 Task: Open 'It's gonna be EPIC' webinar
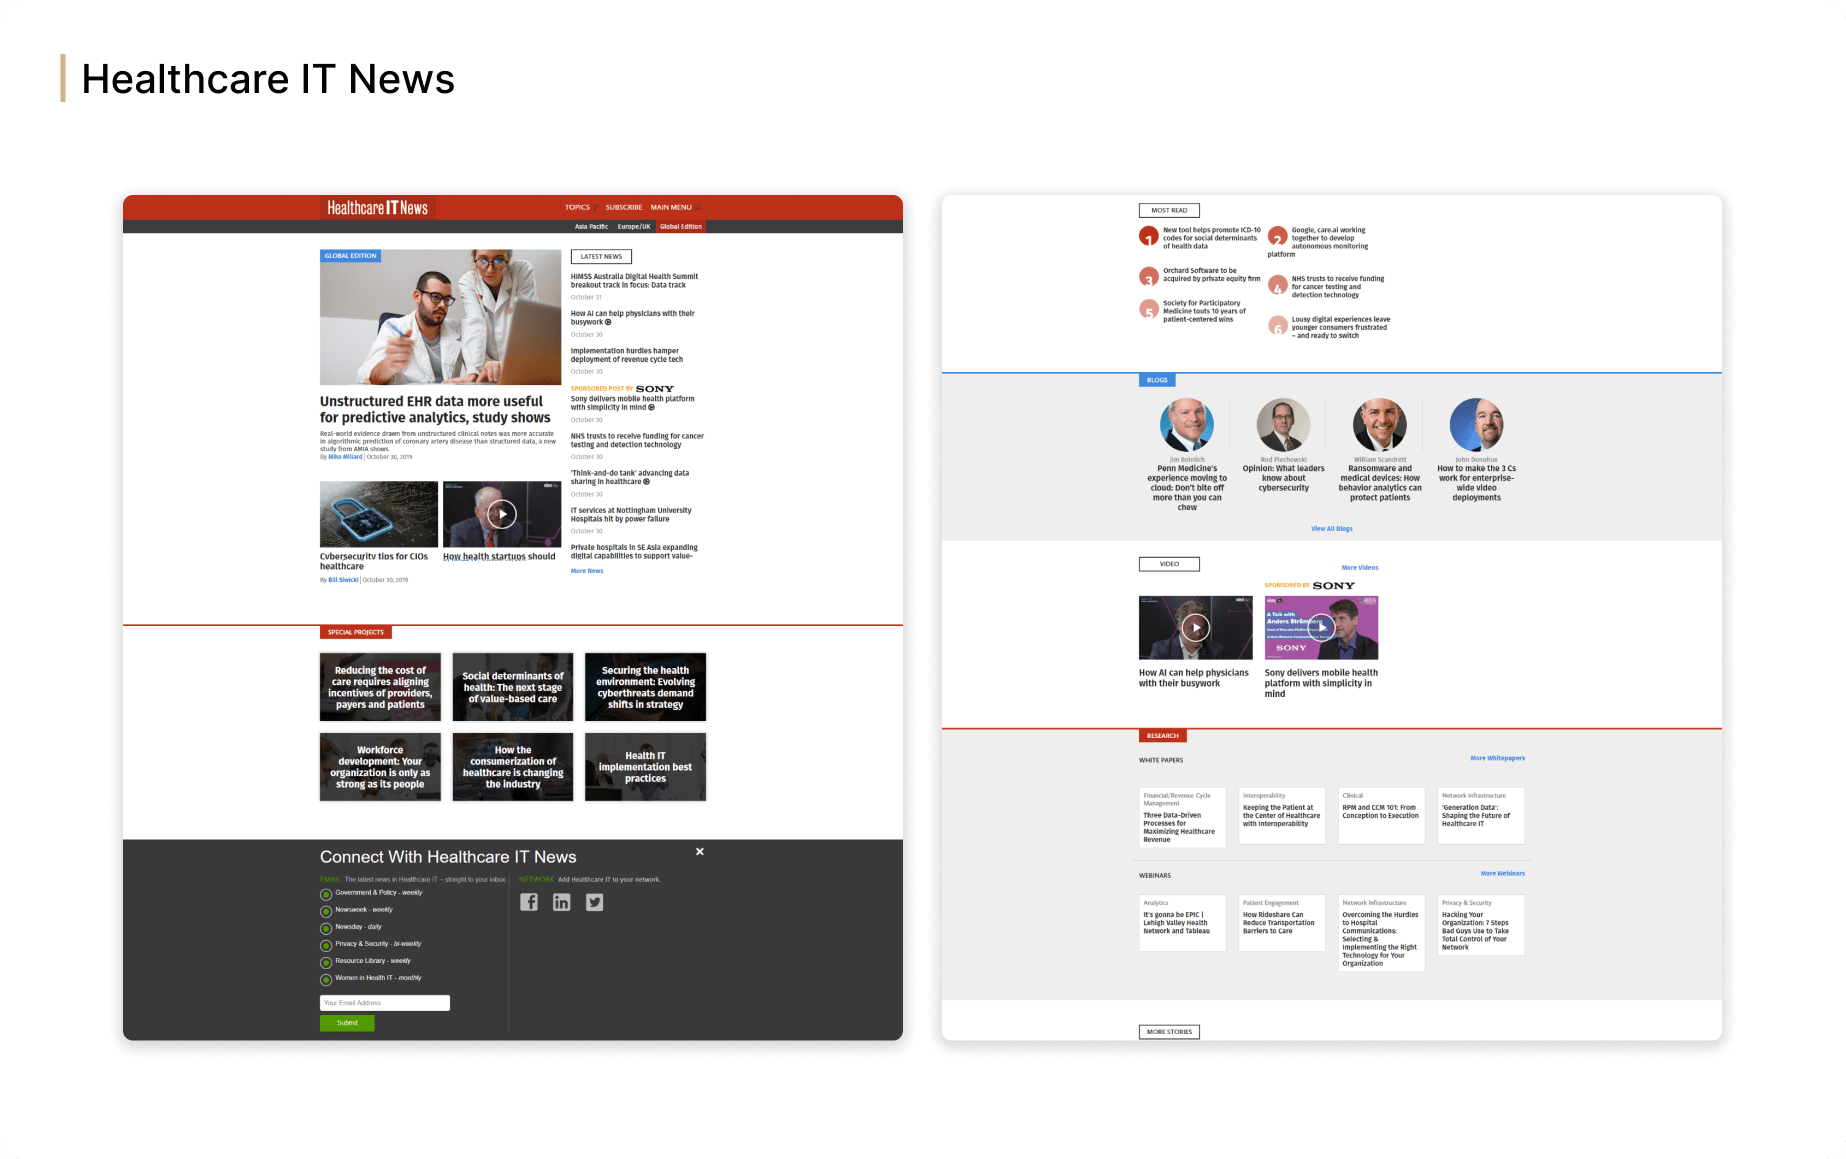[x=1182, y=923]
